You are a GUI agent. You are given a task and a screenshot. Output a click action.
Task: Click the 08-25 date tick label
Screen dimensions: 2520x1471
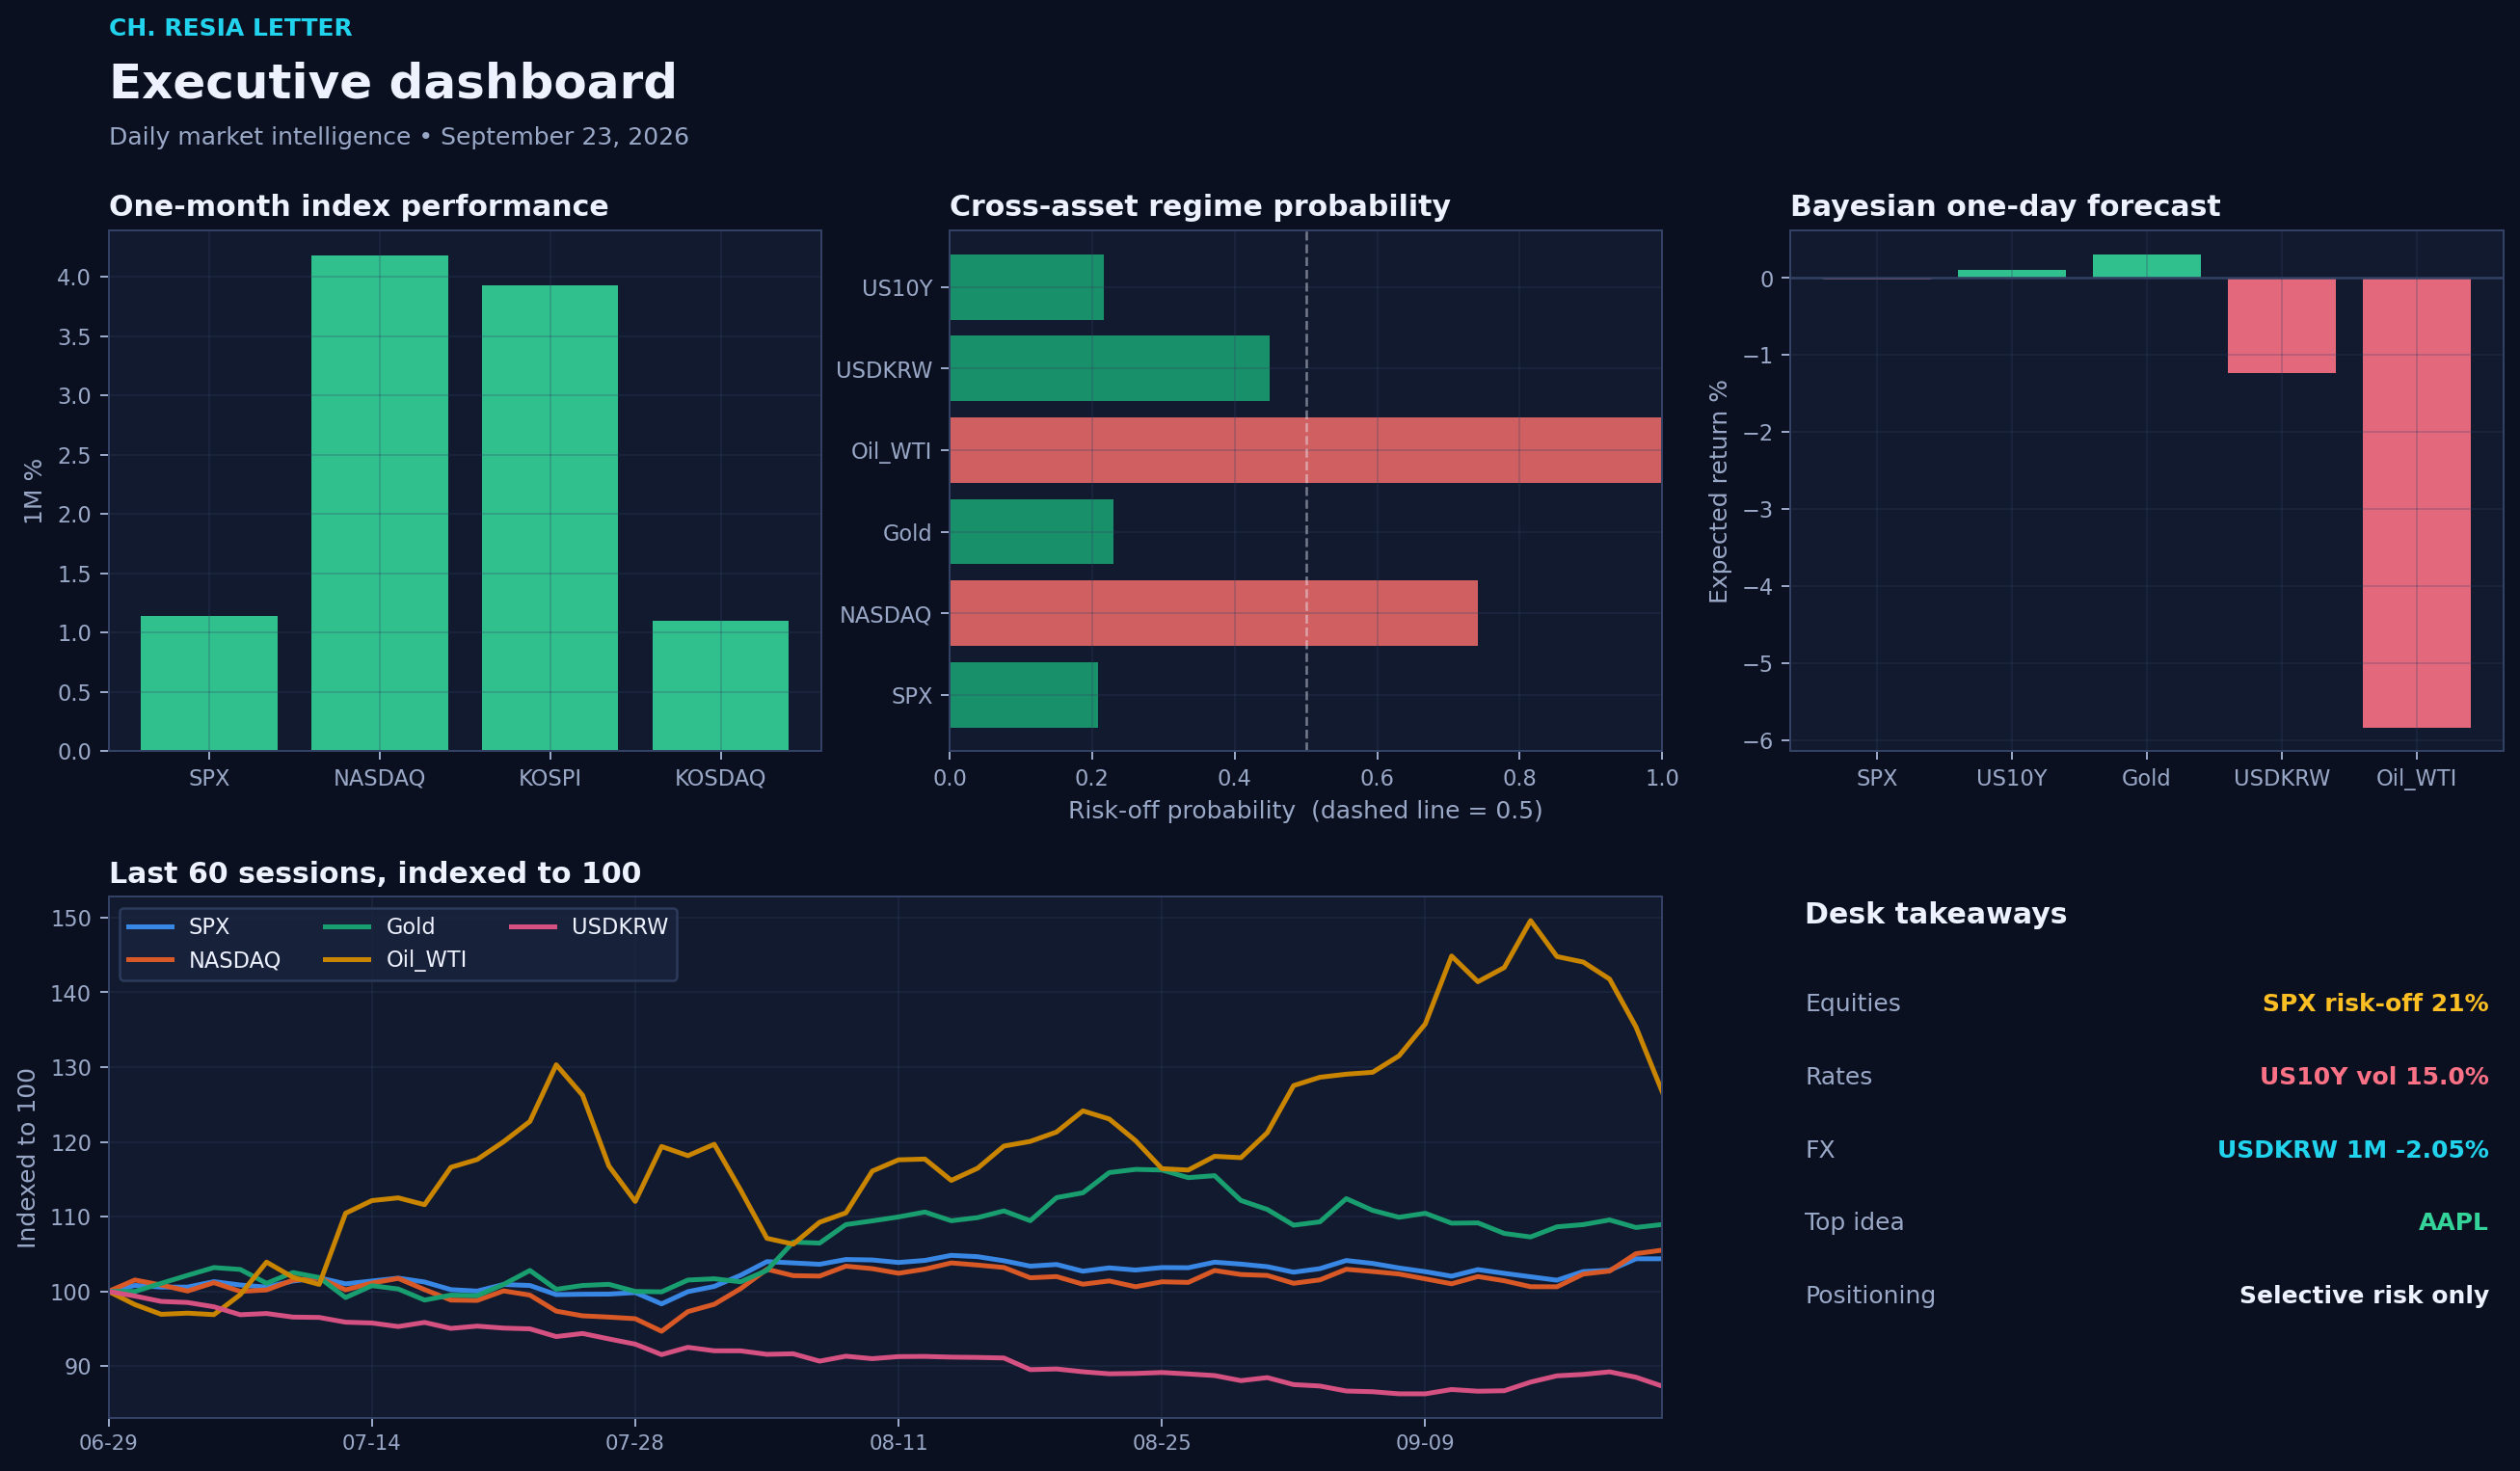tap(1161, 1443)
